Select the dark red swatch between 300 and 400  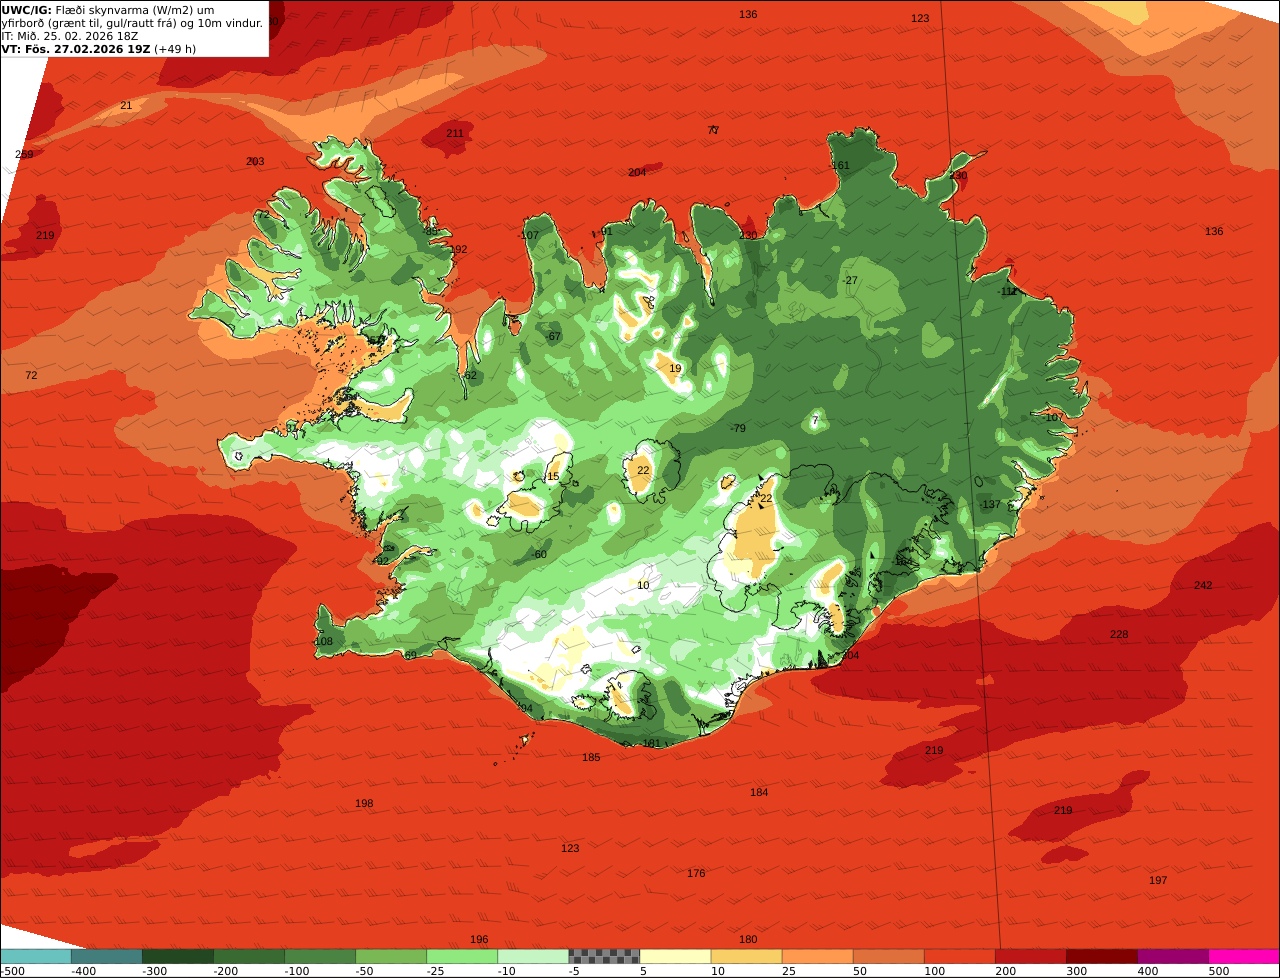(x=1101, y=956)
